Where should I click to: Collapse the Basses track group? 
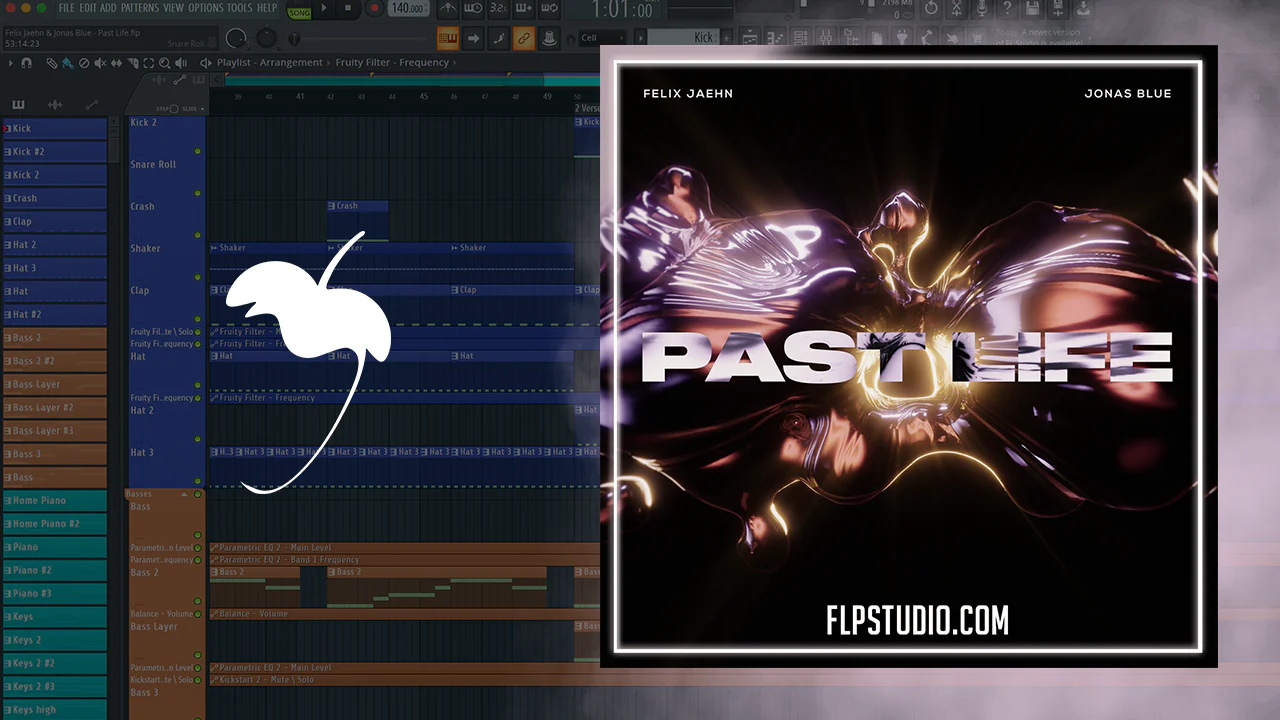coord(184,494)
